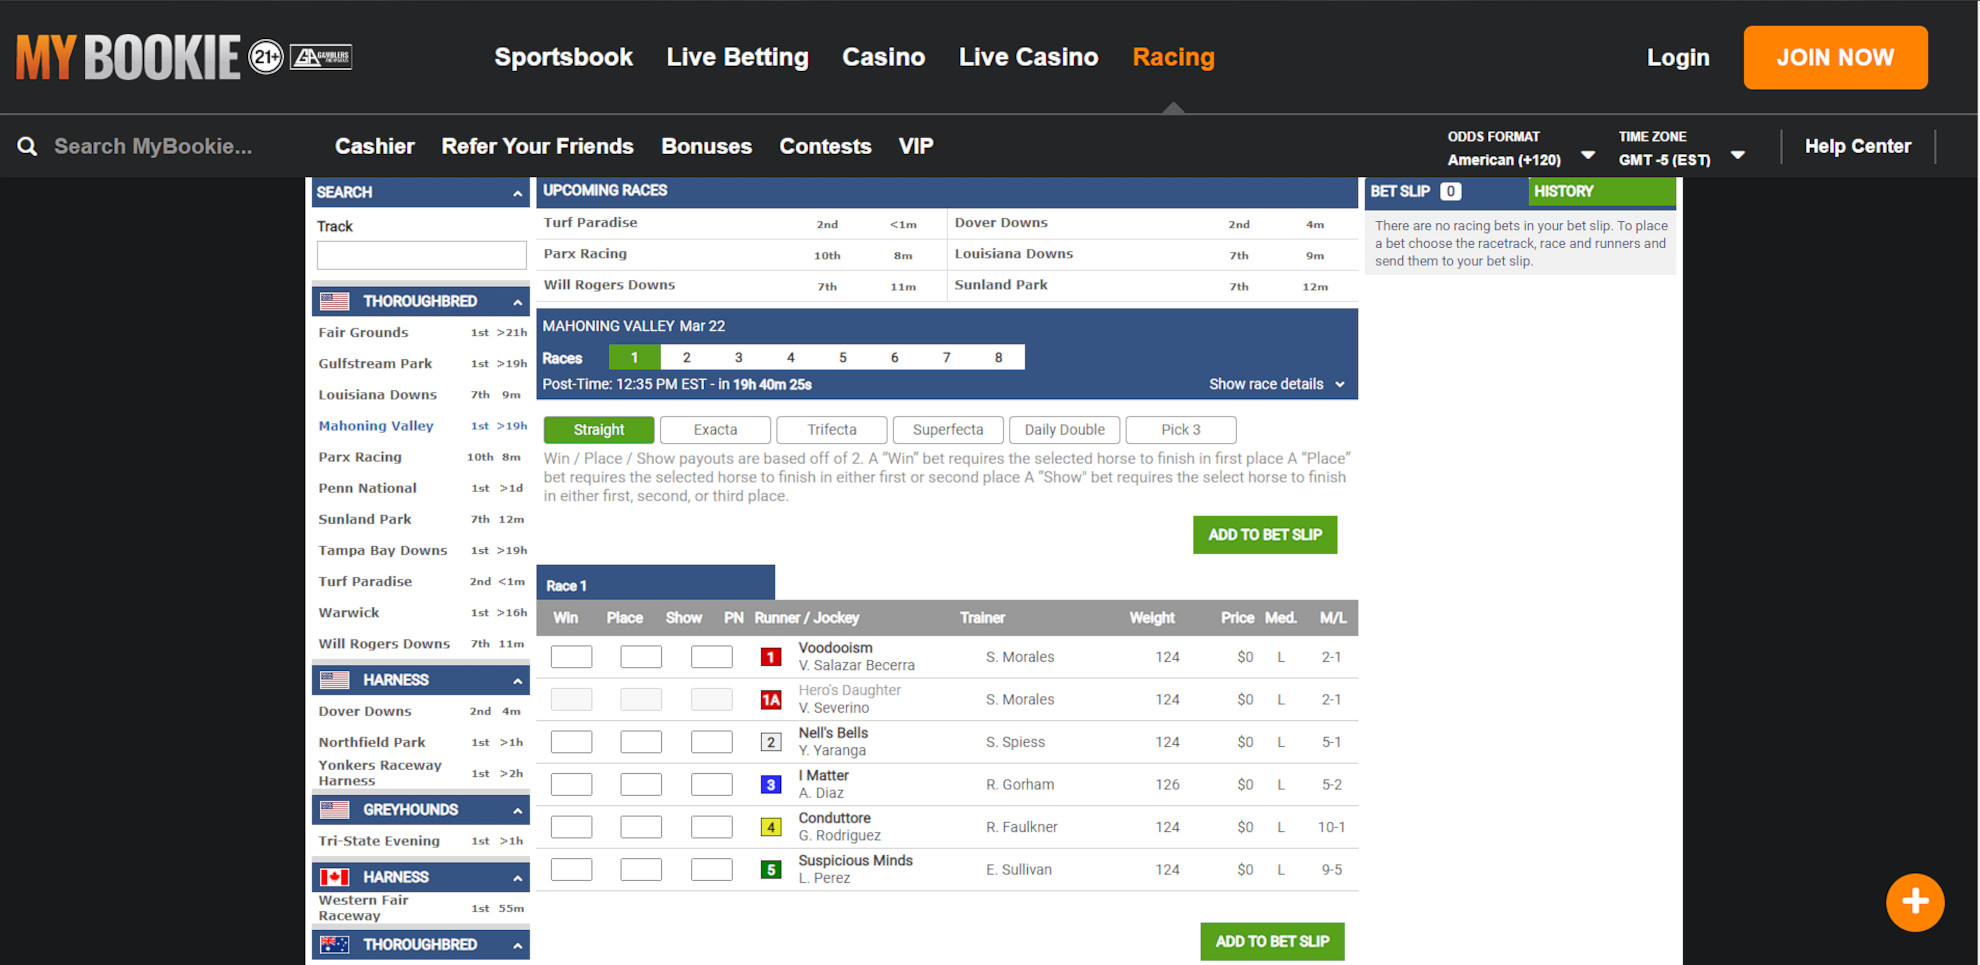1980x965 pixels.
Task: Click the 1A saddlecloth icon
Action: (x=771, y=700)
